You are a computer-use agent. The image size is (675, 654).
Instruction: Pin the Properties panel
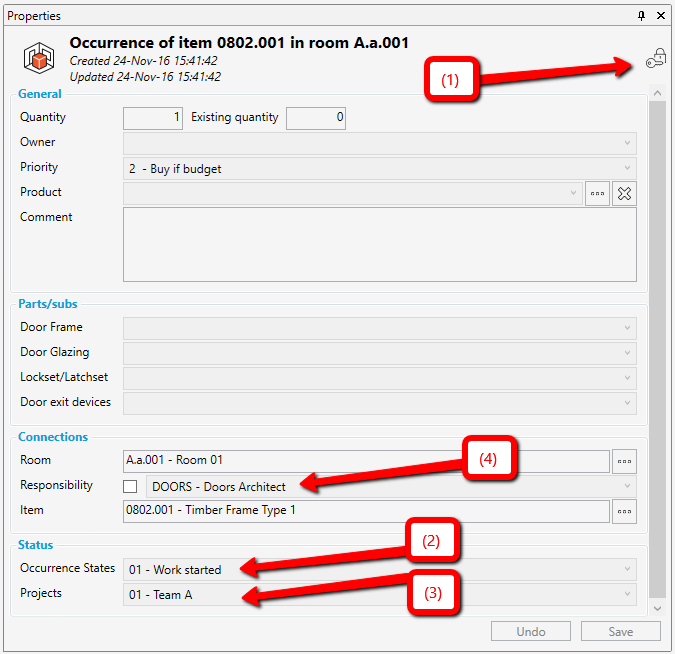pyautogui.click(x=641, y=16)
